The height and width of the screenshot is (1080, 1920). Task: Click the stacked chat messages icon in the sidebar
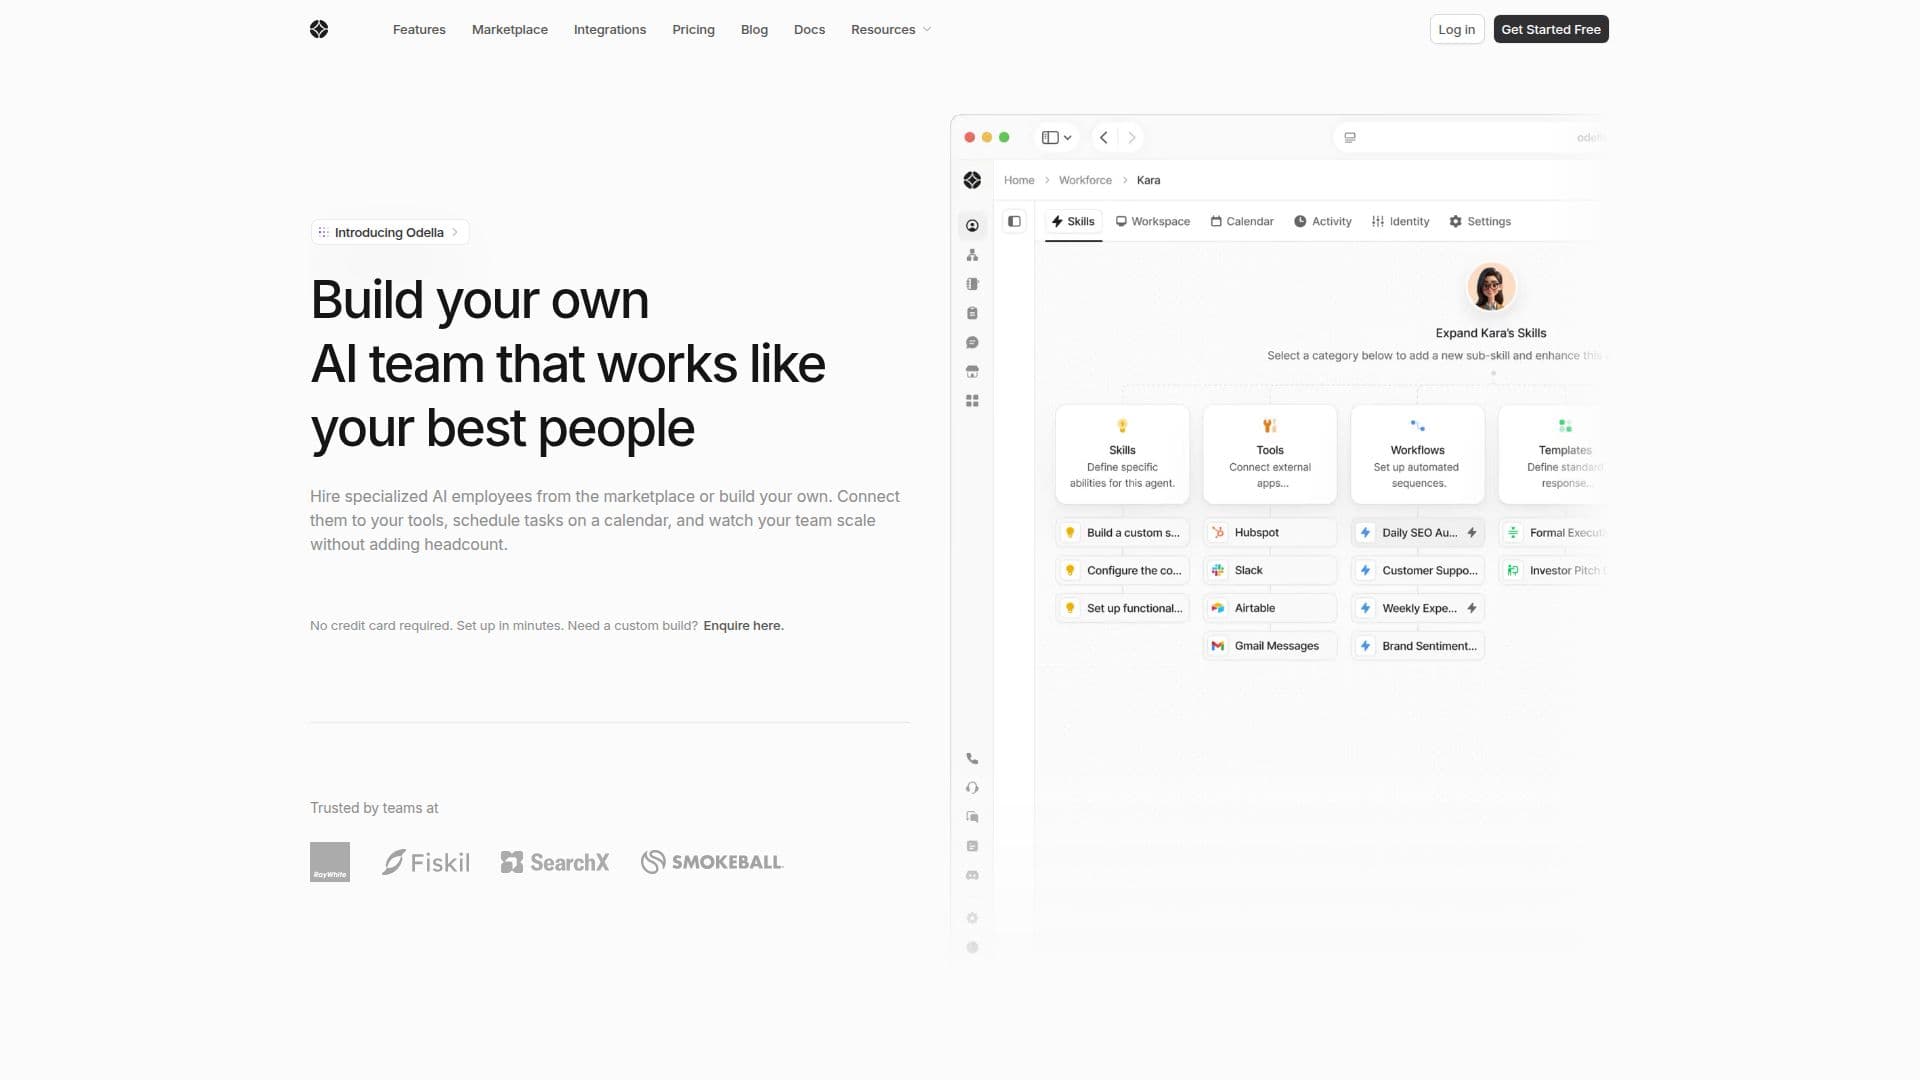pos(972,817)
